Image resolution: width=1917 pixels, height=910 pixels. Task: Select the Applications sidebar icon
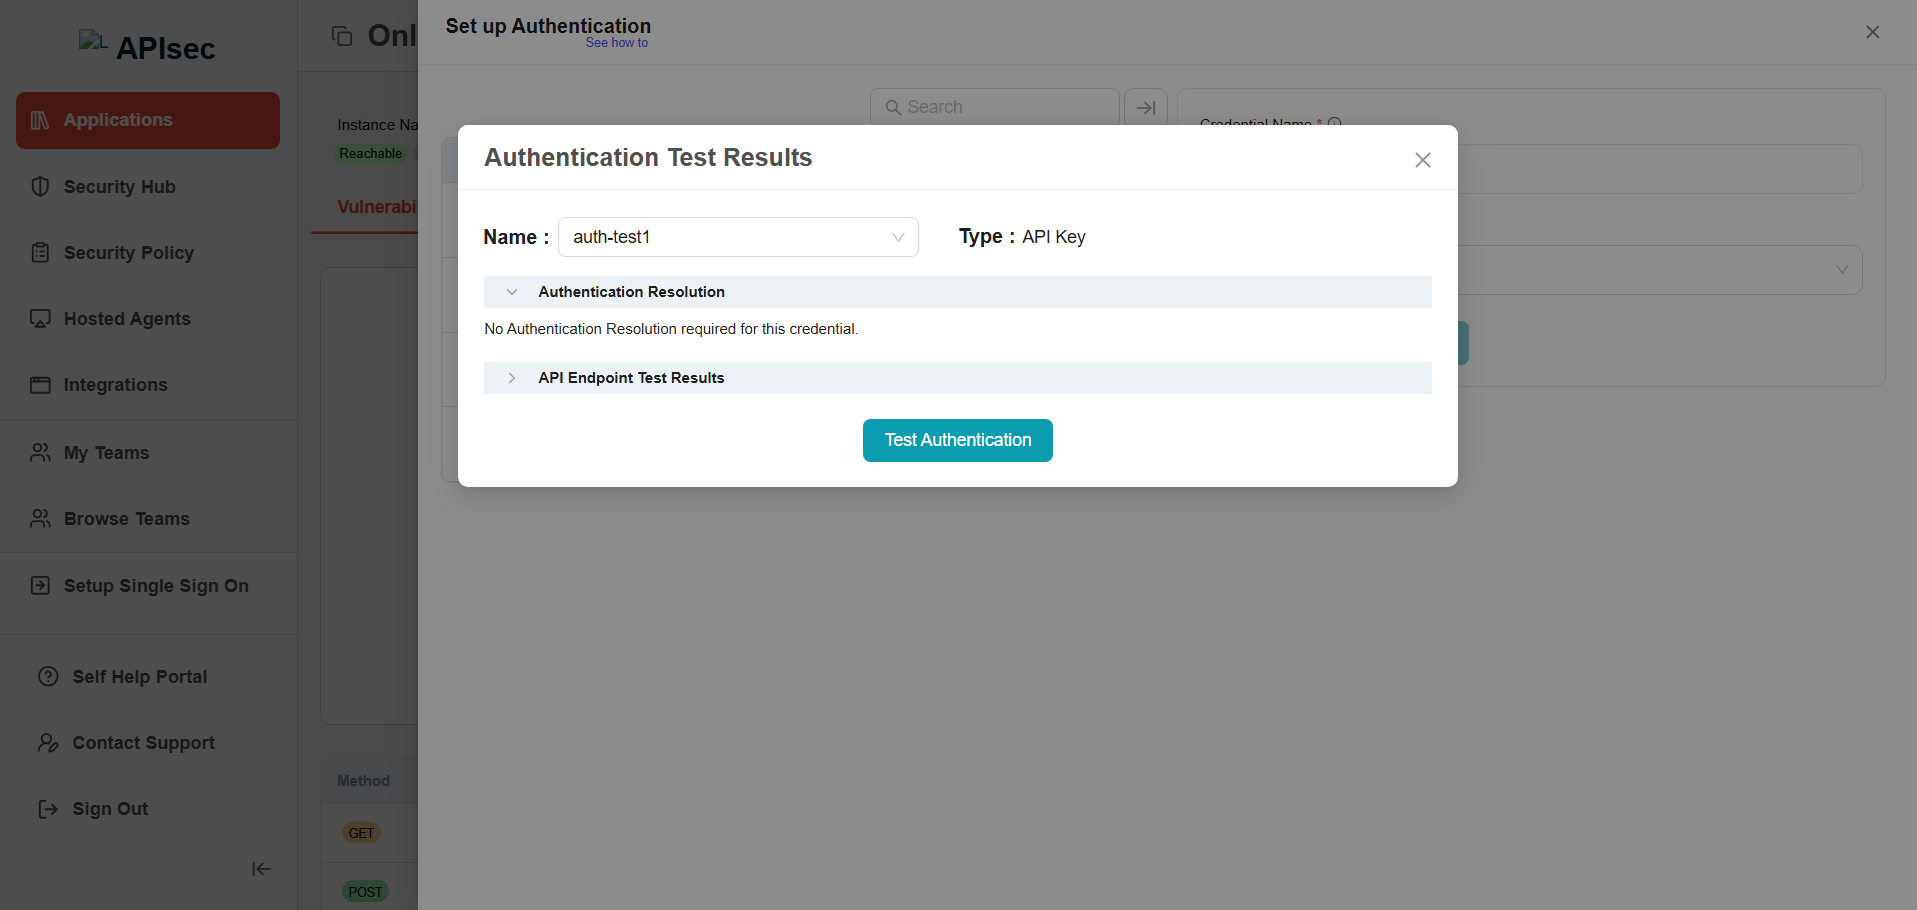coord(40,120)
